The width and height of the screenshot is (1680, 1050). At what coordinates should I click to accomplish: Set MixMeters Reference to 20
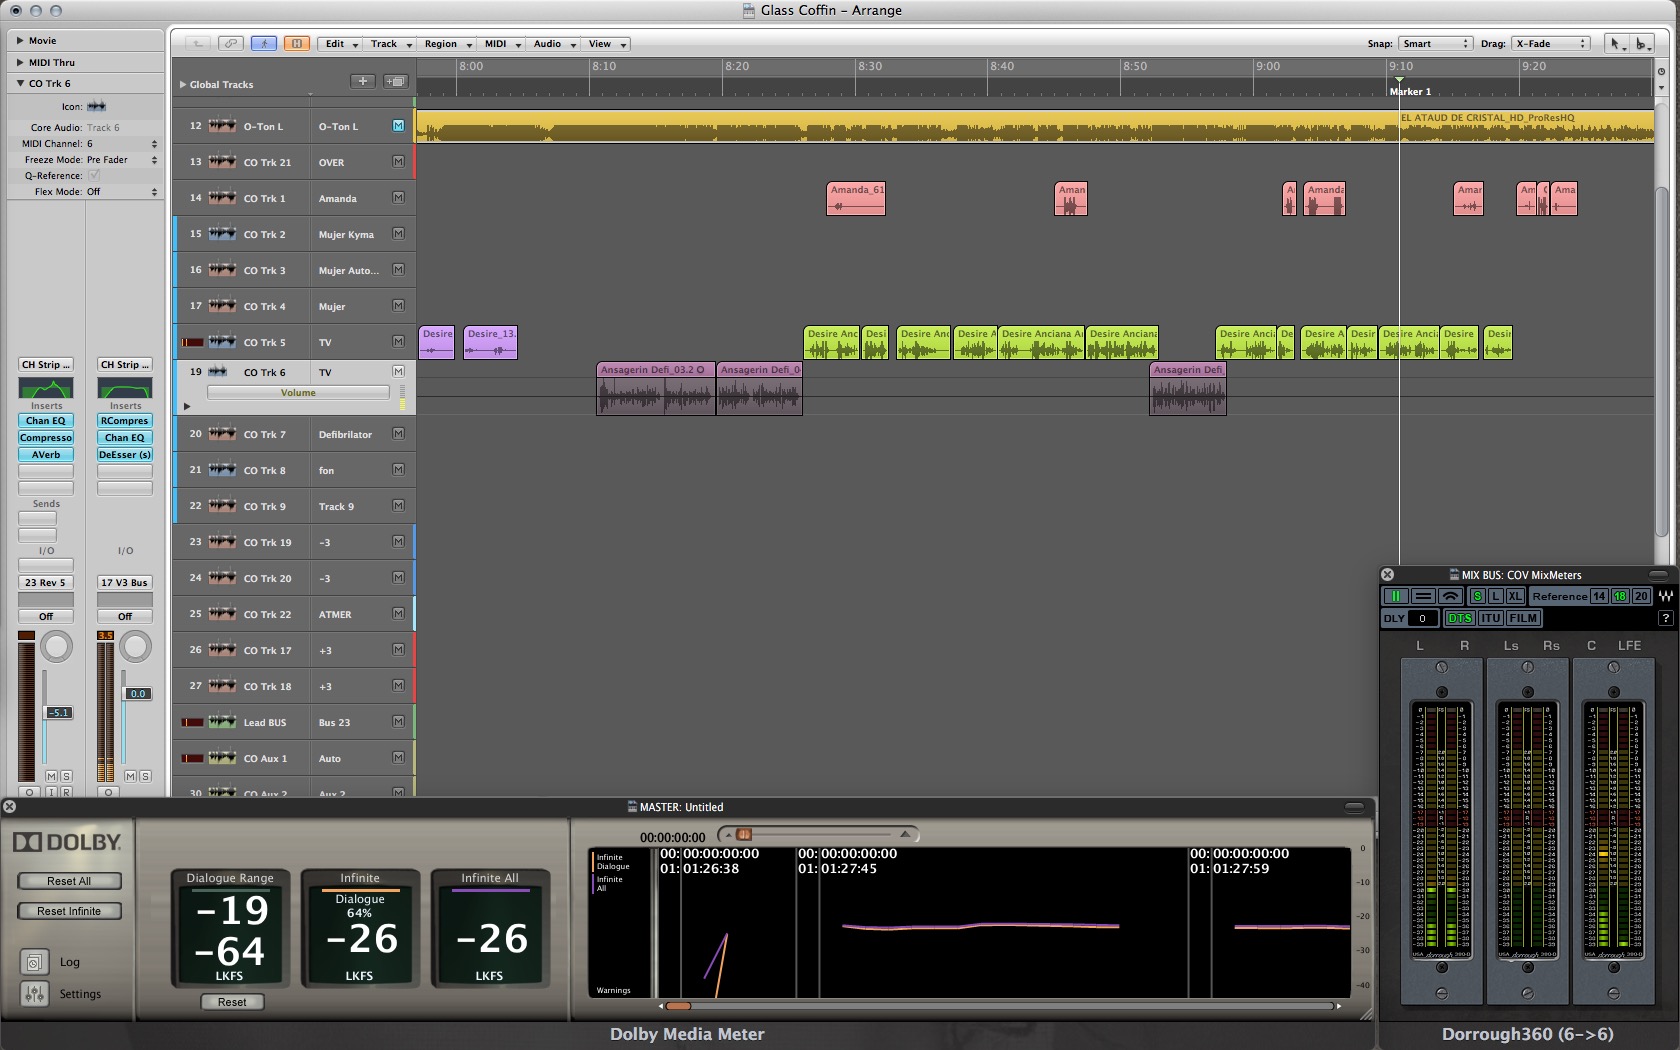tap(1640, 596)
